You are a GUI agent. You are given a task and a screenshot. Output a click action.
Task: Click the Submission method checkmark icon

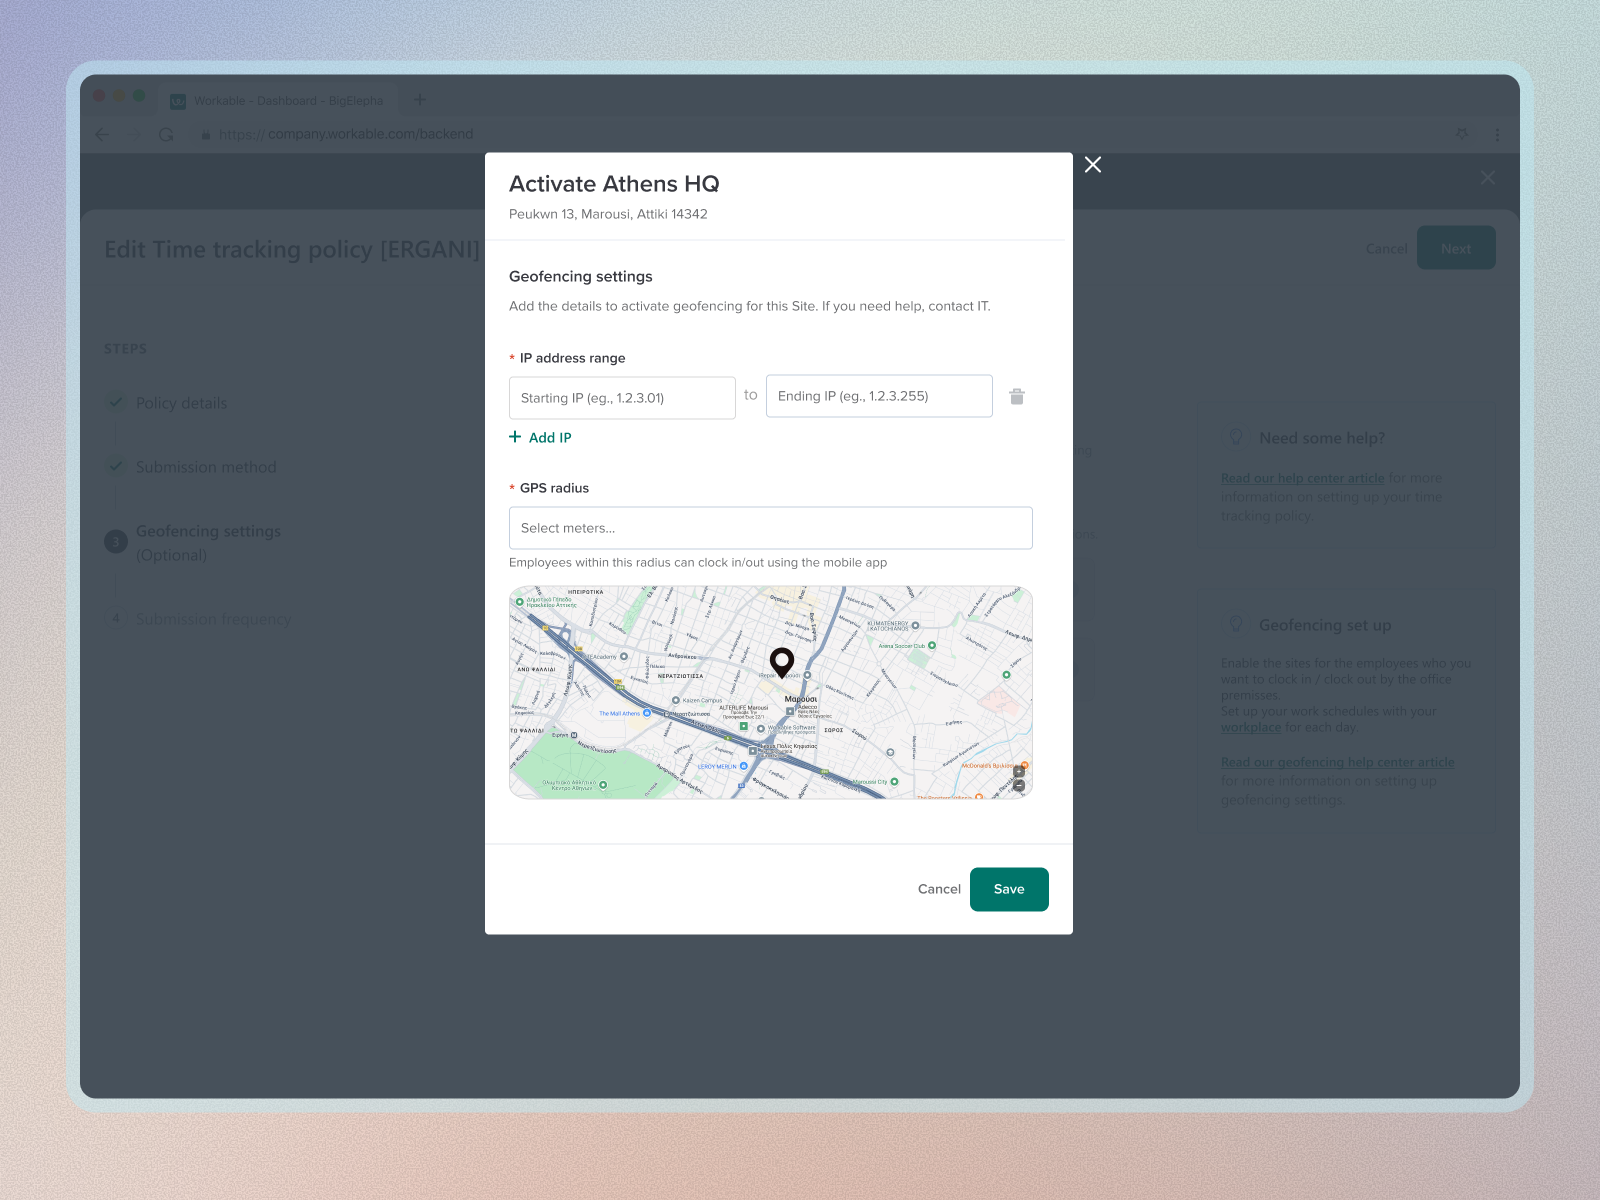click(x=116, y=466)
